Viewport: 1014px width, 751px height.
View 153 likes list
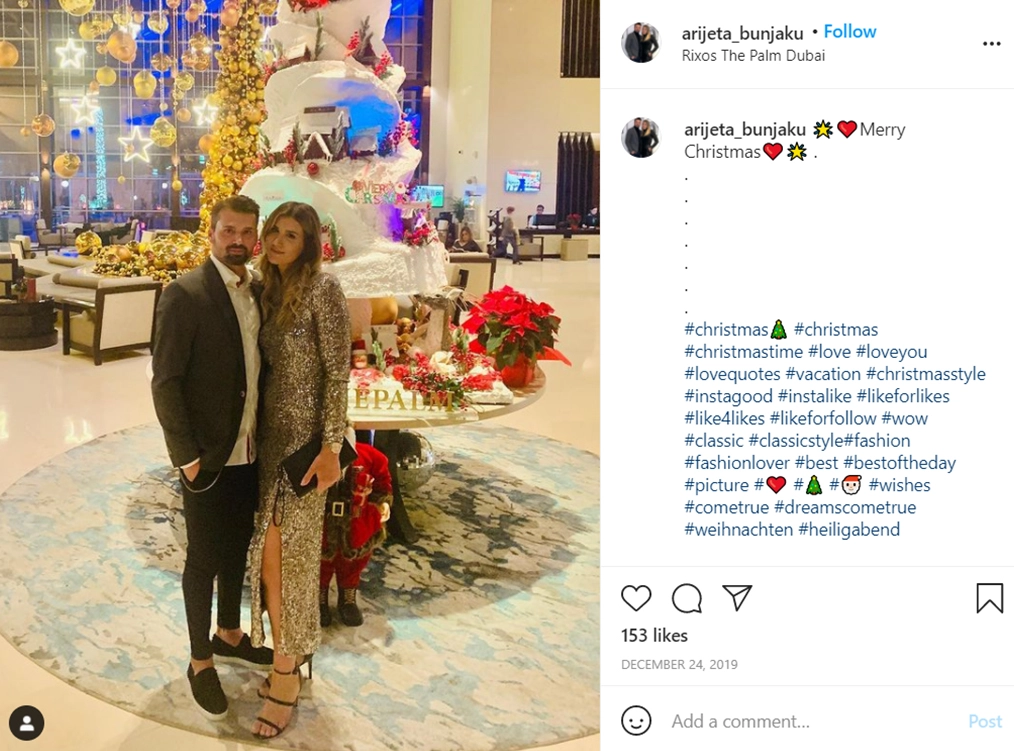(x=654, y=636)
